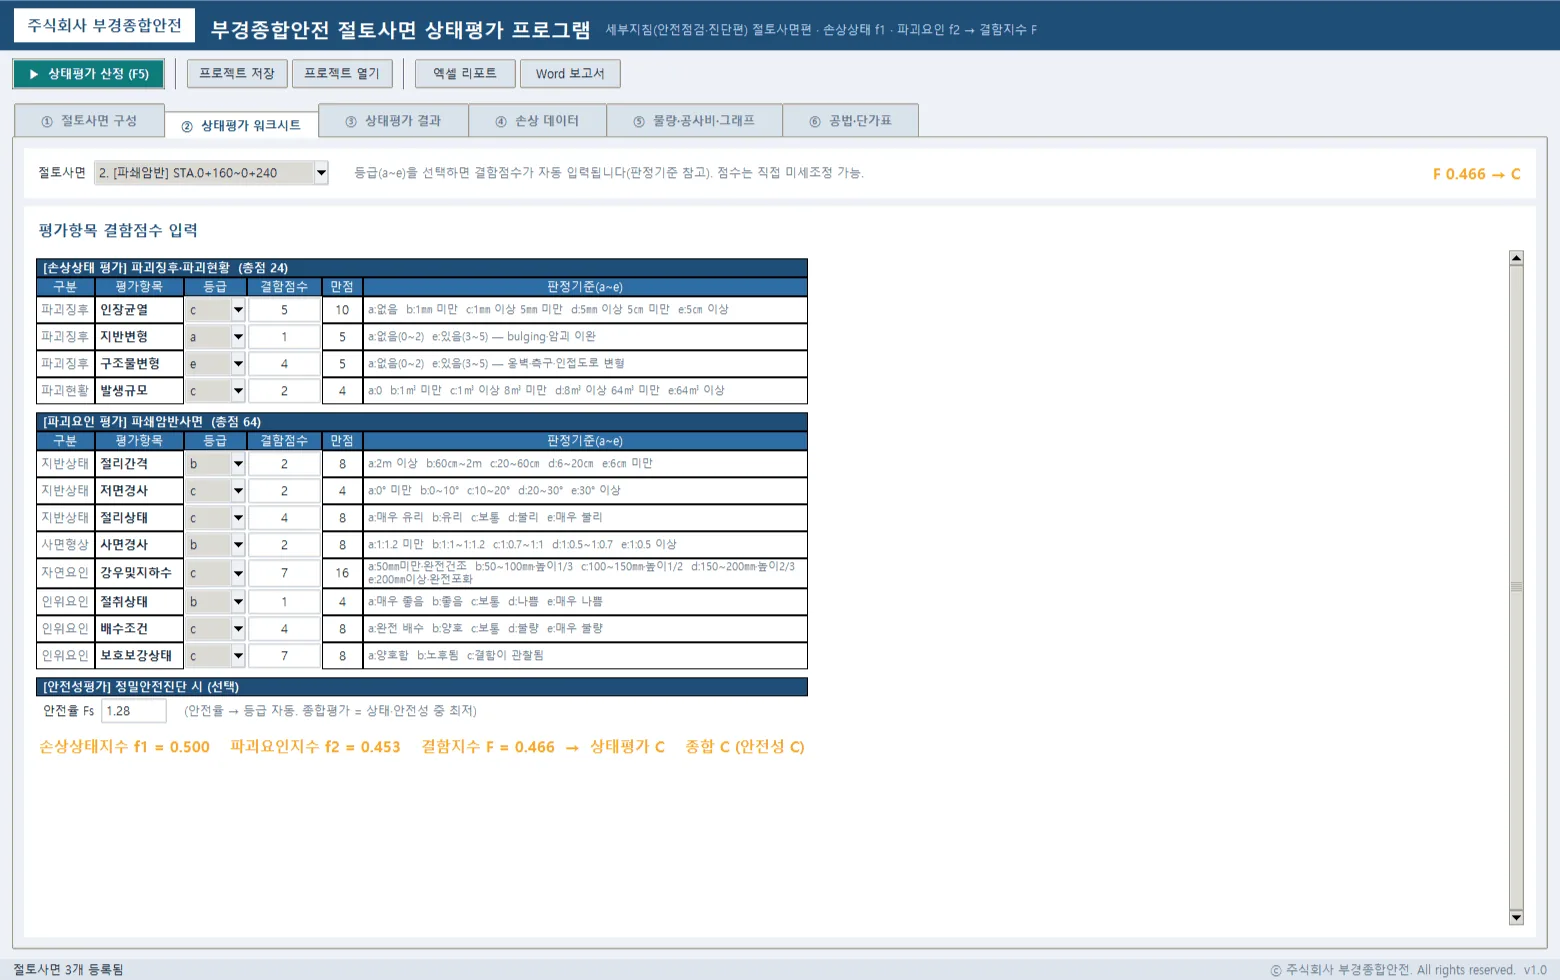Generate the Word 보고서
1560x980 pixels.
point(570,74)
